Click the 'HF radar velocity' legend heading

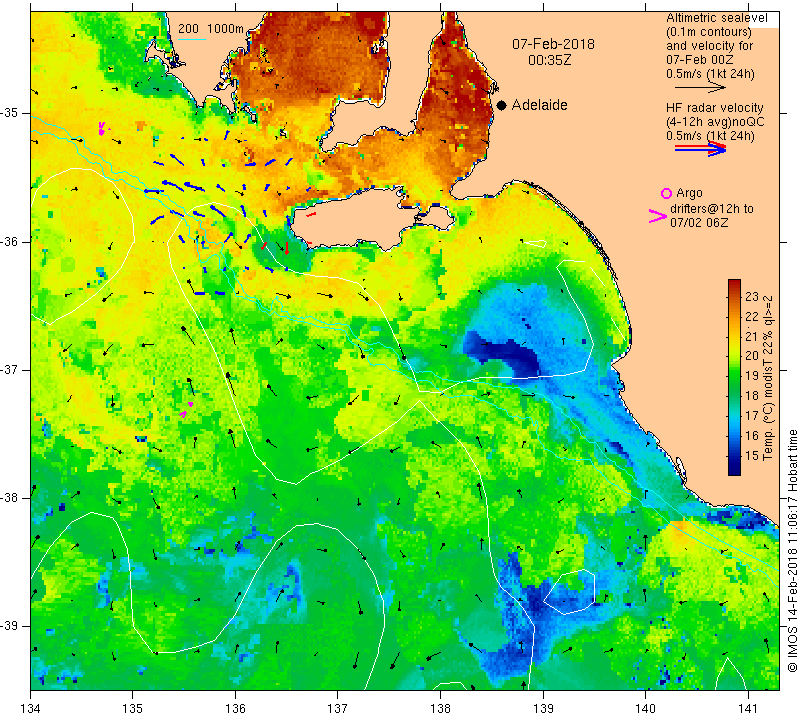click(714, 108)
